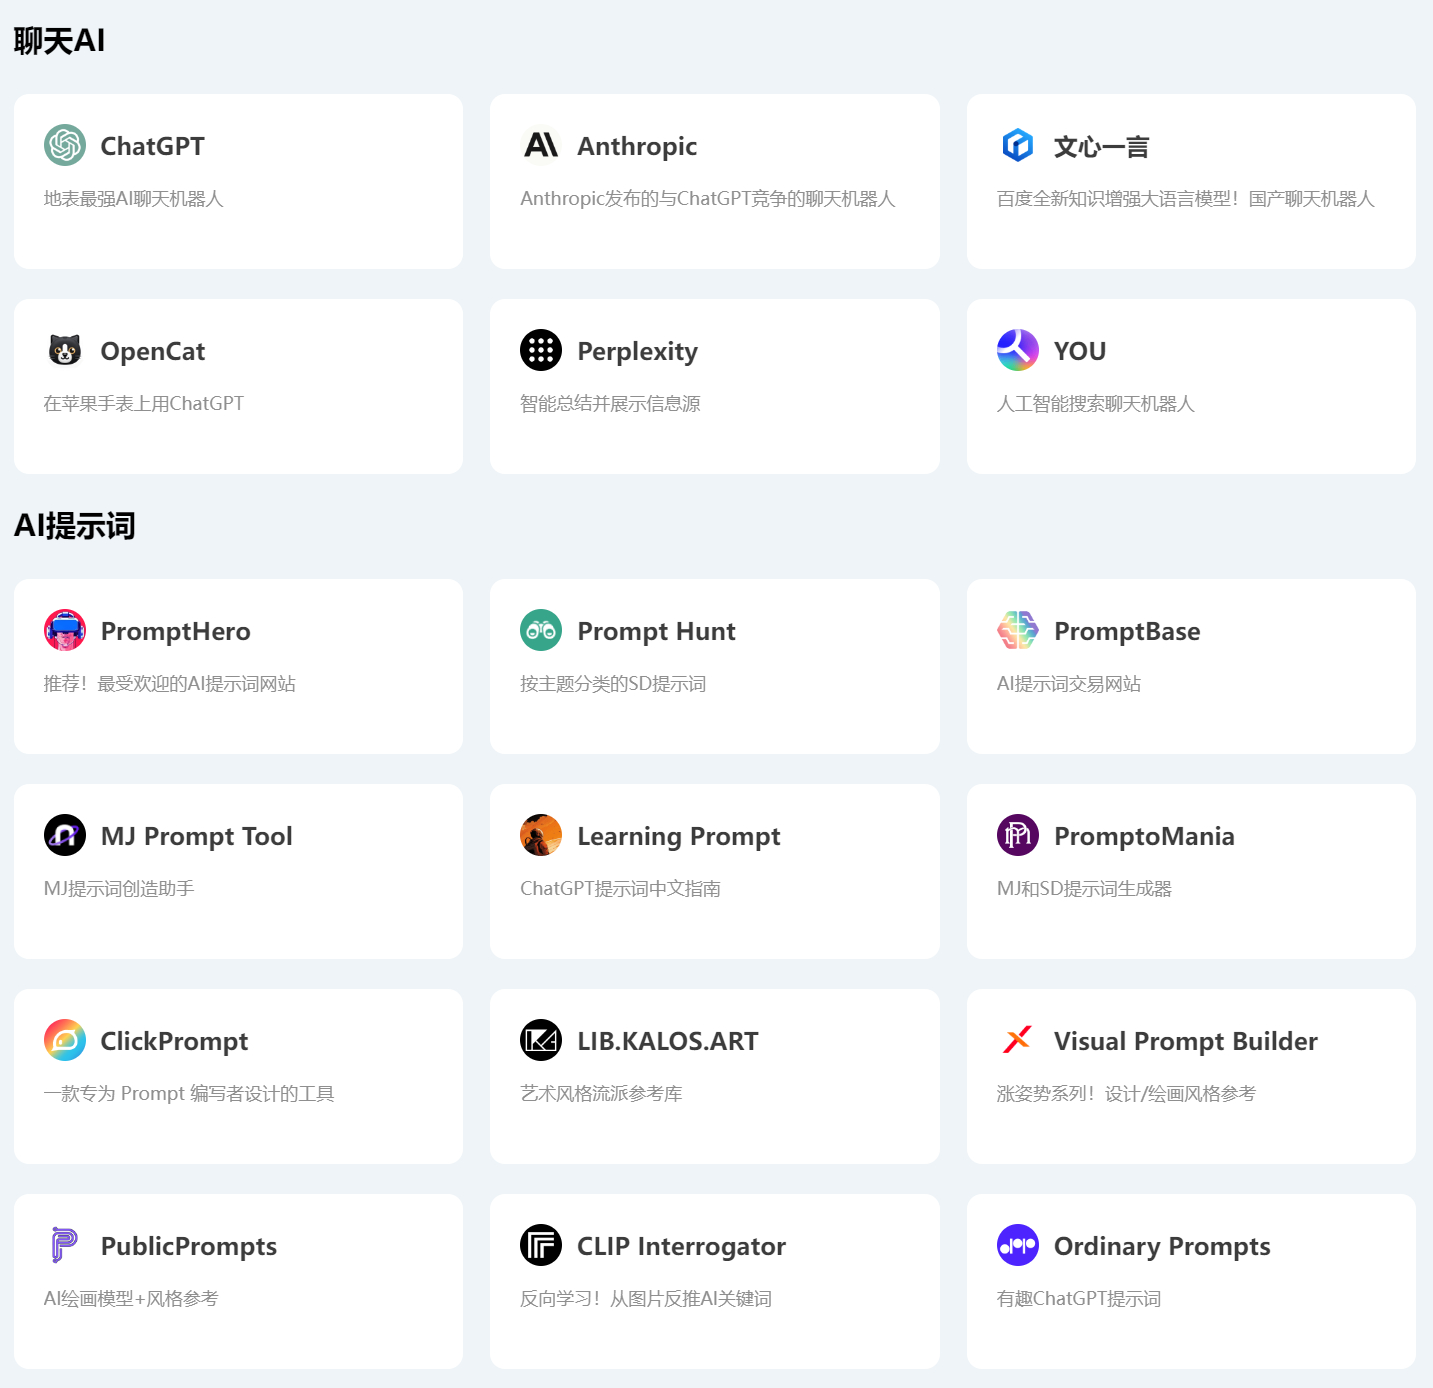Viewport: 1433px width, 1388px height.
Task: Click description '反向学习！从图片反推AI关键词'
Action: [646, 1299]
